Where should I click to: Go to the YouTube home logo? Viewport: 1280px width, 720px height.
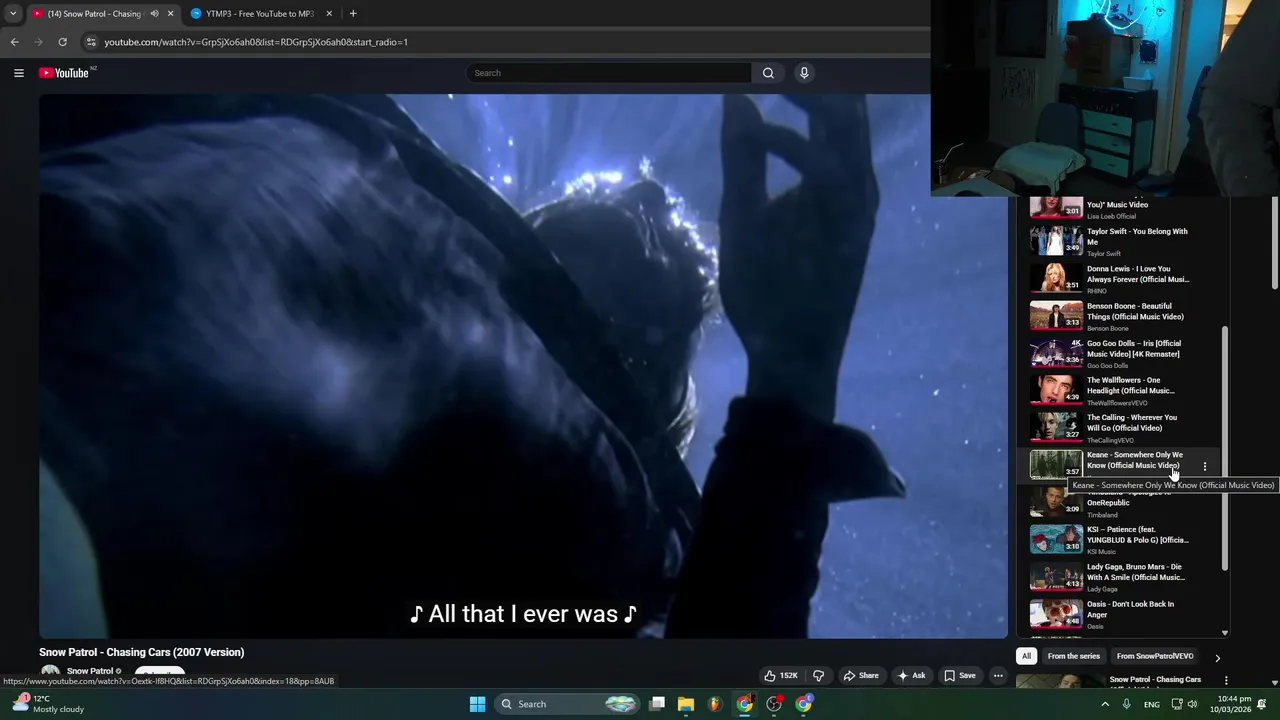[64, 73]
